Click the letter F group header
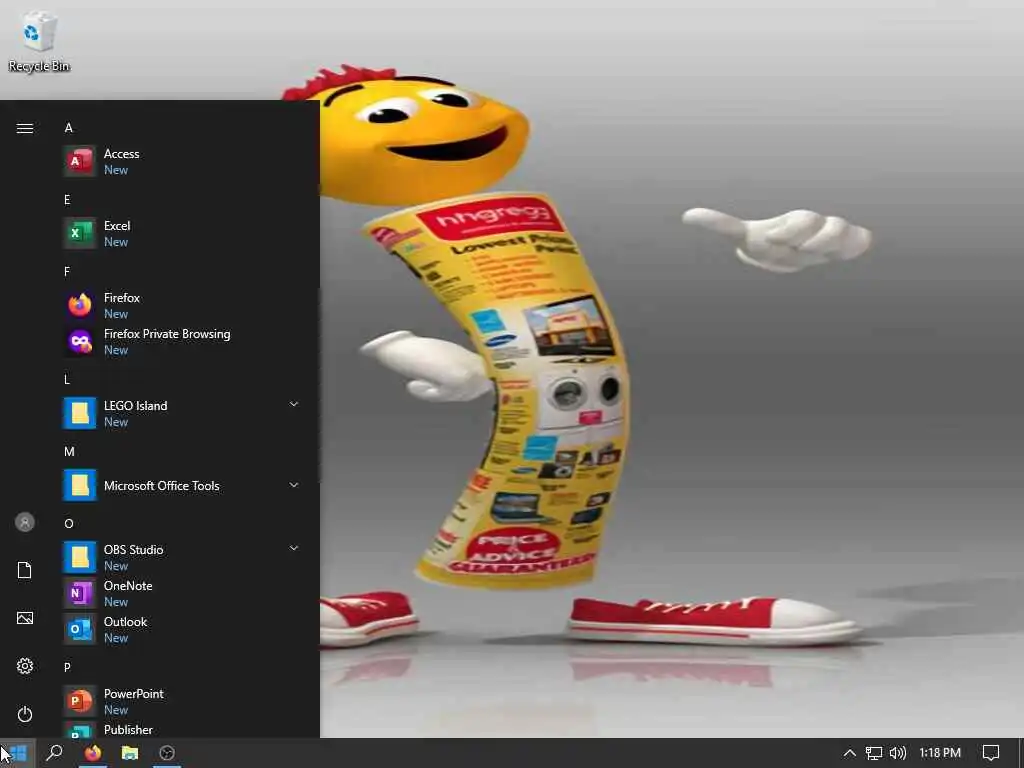This screenshot has height=768, width=1024. coord(67,272)
